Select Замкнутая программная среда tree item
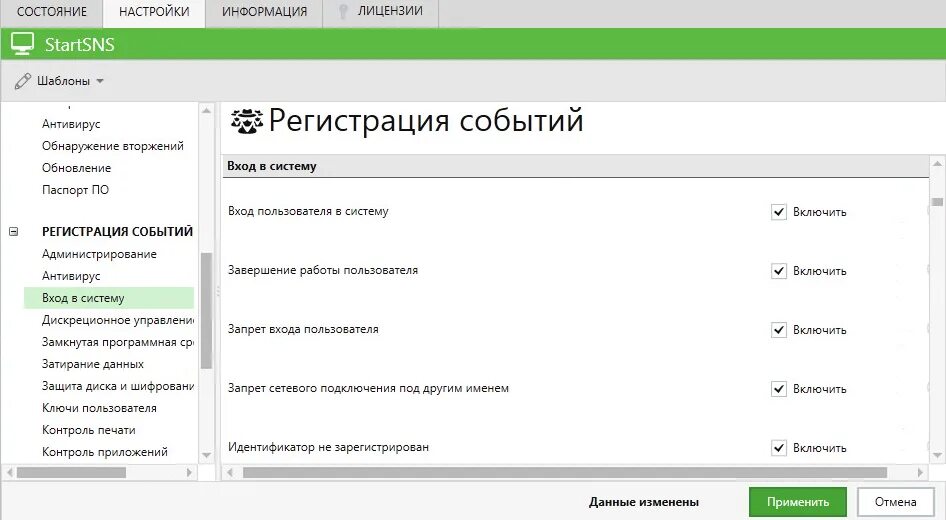The height and width of the screenshot is (520, 946). (x=118, y=342)
